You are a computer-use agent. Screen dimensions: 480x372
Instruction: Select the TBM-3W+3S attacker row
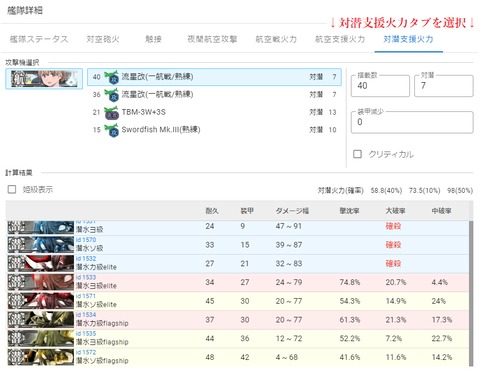[214, 112]
